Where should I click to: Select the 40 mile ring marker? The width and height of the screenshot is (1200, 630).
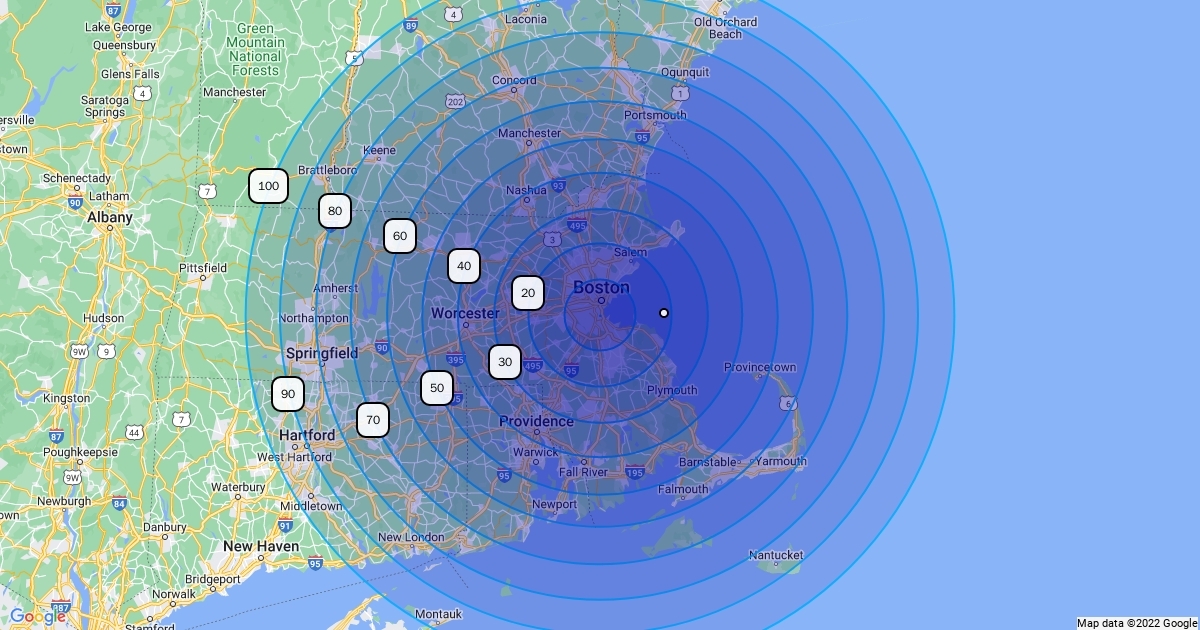coord(464,266)
